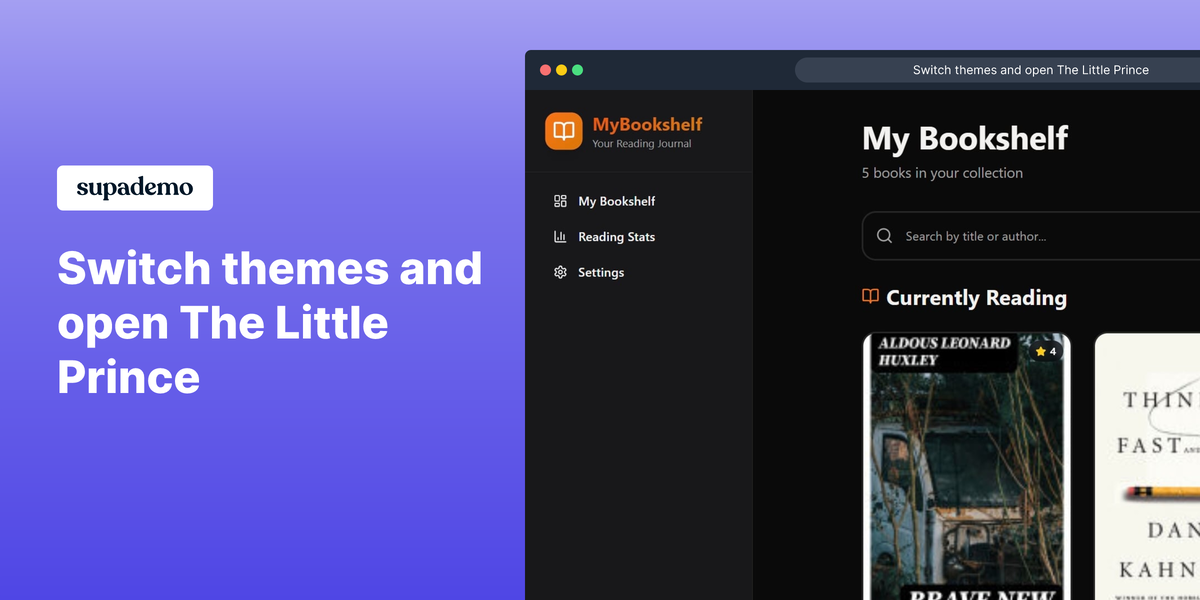Click the Reading Stats bar chart icon

coord(560,236)
